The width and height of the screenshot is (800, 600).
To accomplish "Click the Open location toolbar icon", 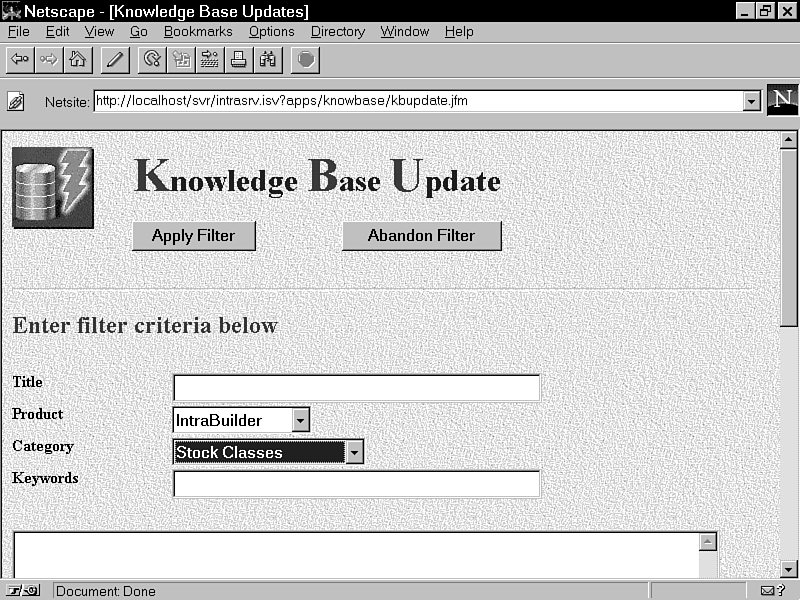I will (210, 60).
